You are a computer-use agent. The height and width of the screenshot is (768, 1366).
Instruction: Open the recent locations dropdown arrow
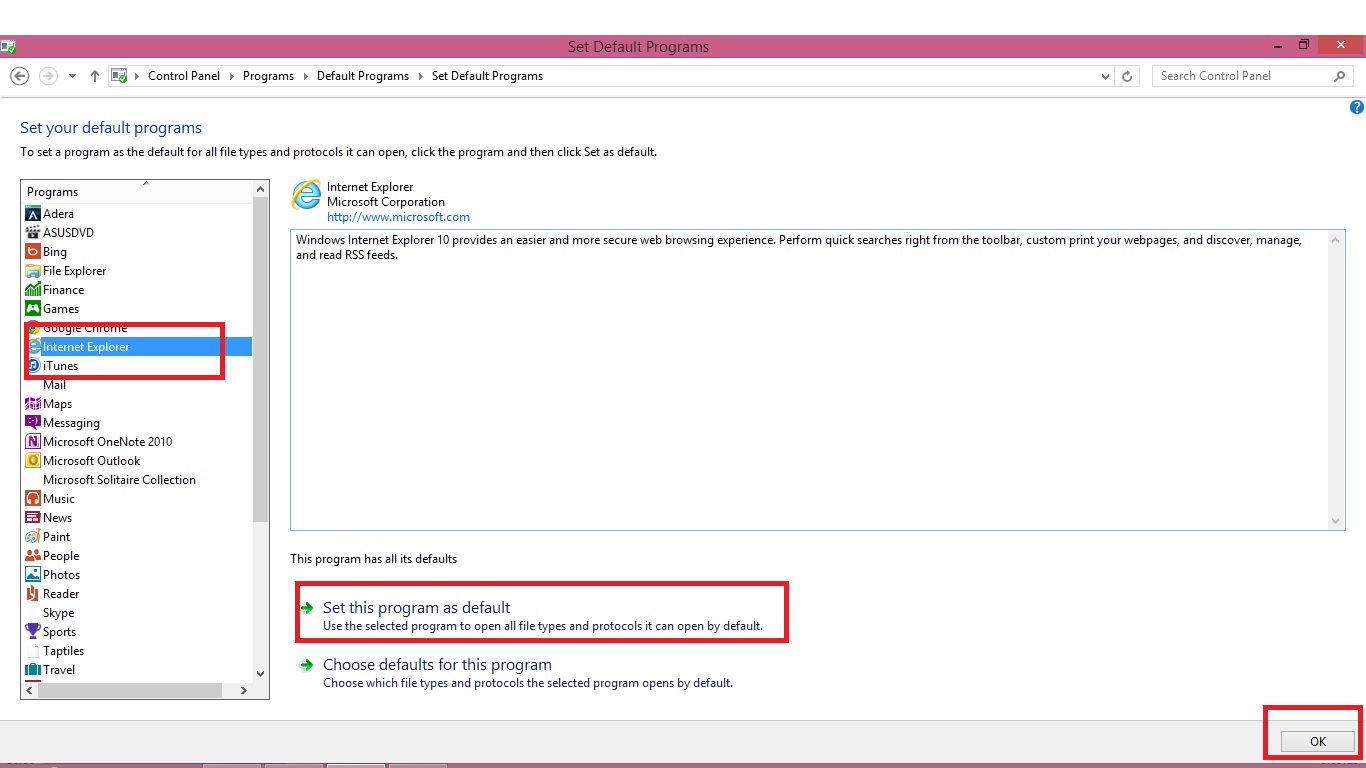(72, 76)
